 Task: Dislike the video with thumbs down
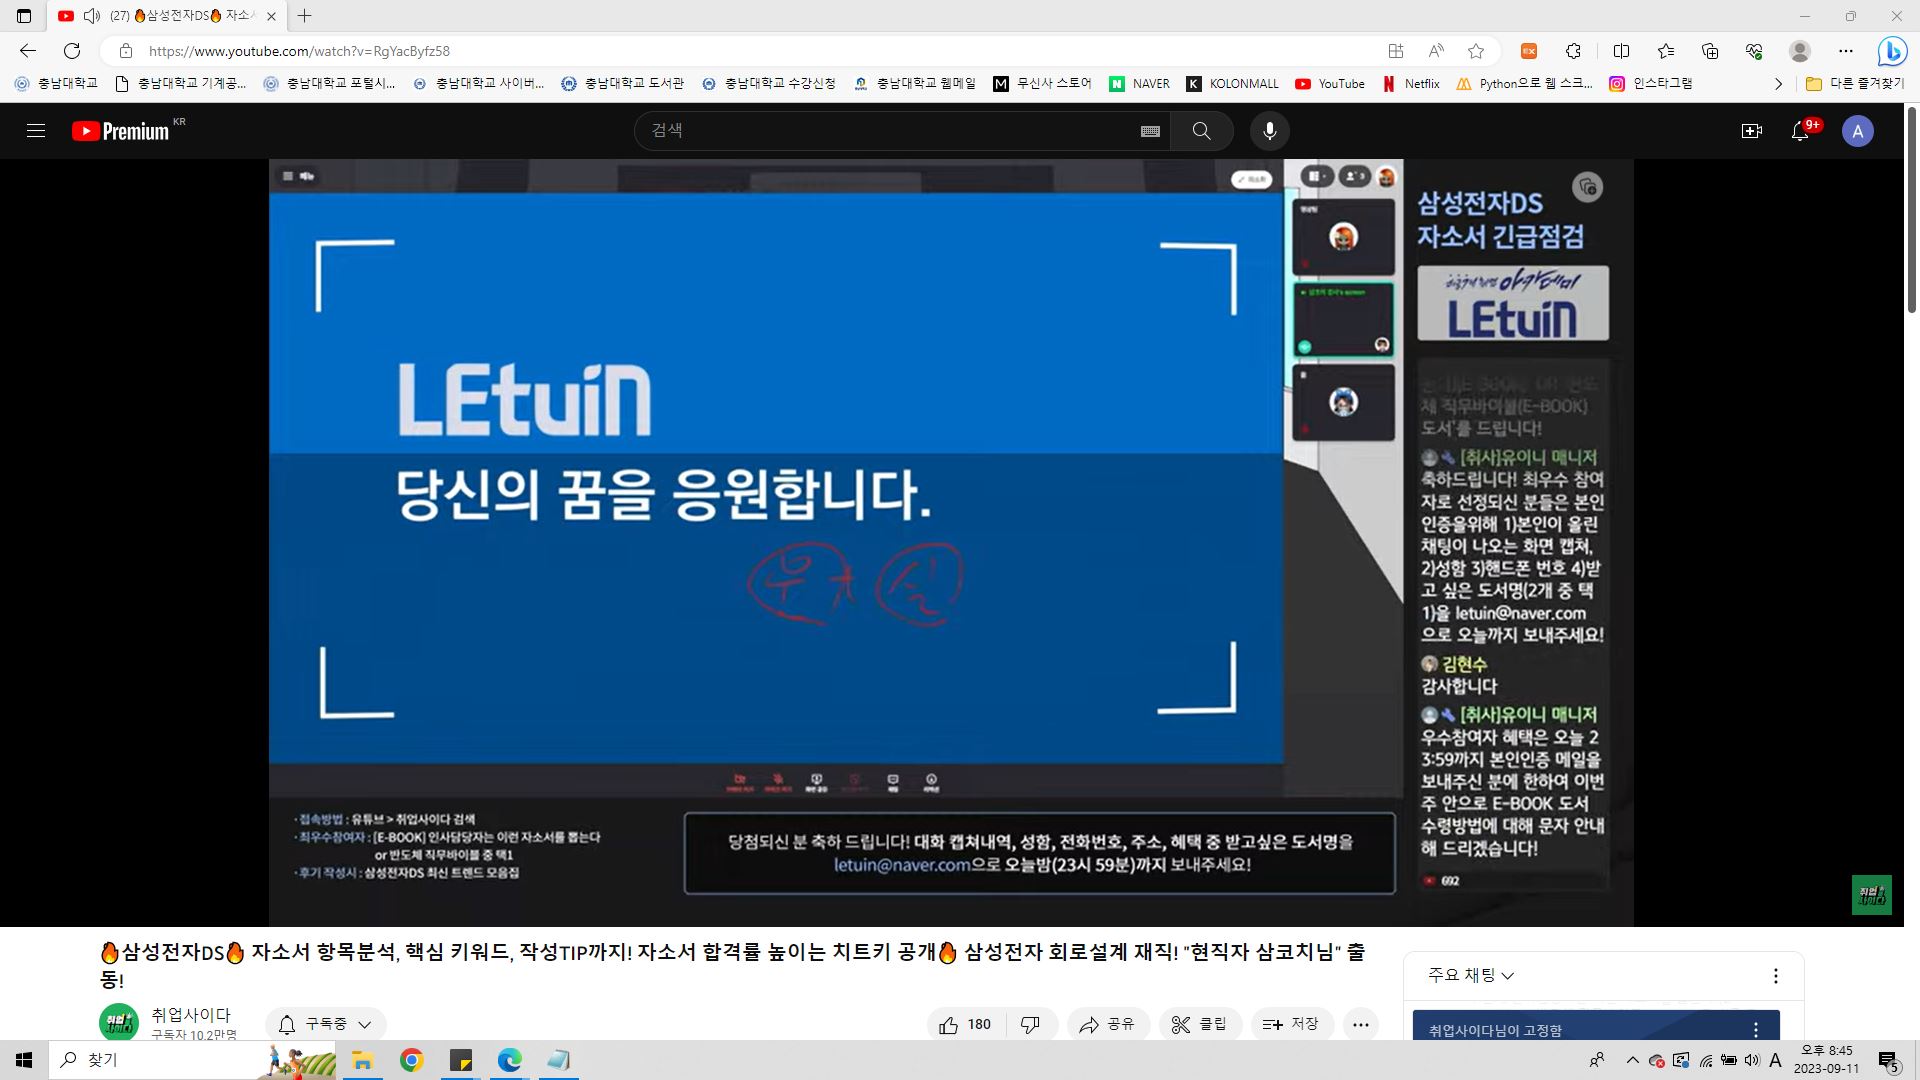pyautogui.click(x=1030, y=1024)
